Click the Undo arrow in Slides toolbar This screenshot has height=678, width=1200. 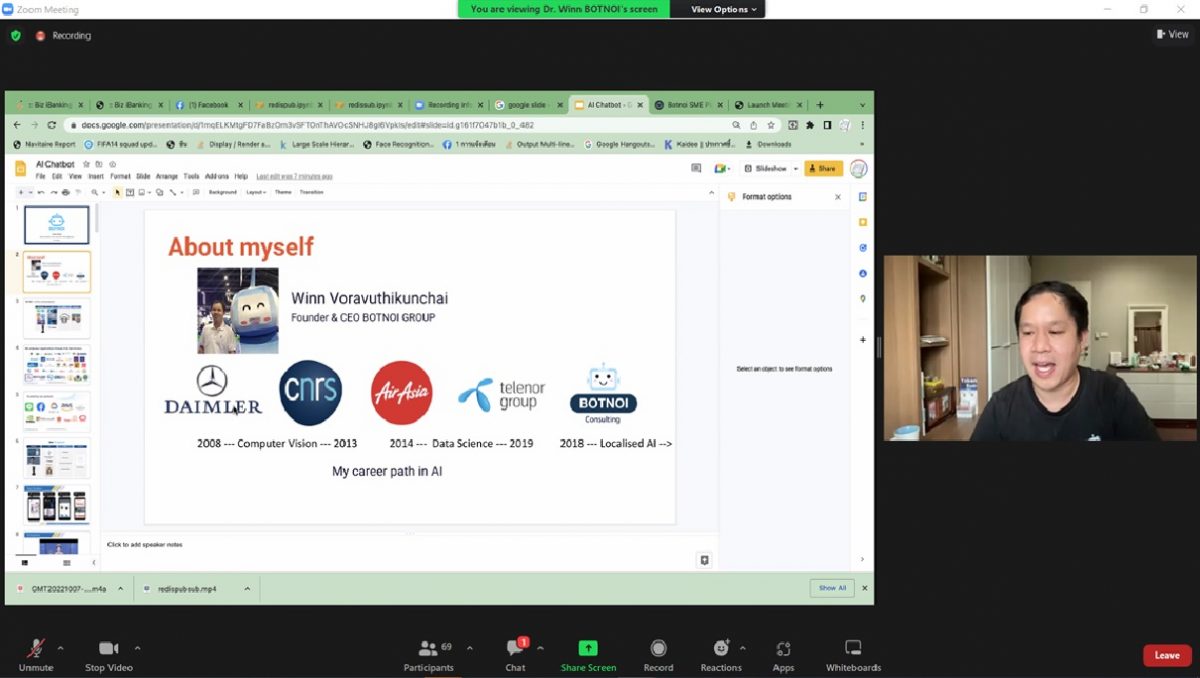point(41,192)
